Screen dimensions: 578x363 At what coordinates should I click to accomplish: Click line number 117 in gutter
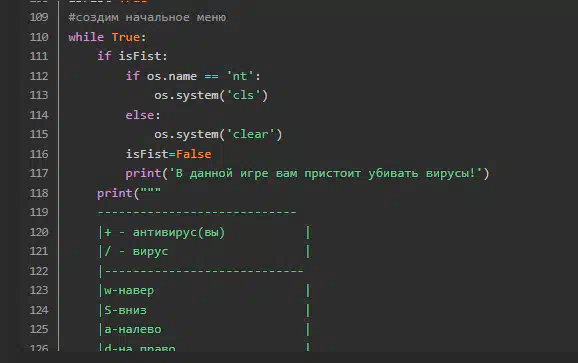click(39, 173)
